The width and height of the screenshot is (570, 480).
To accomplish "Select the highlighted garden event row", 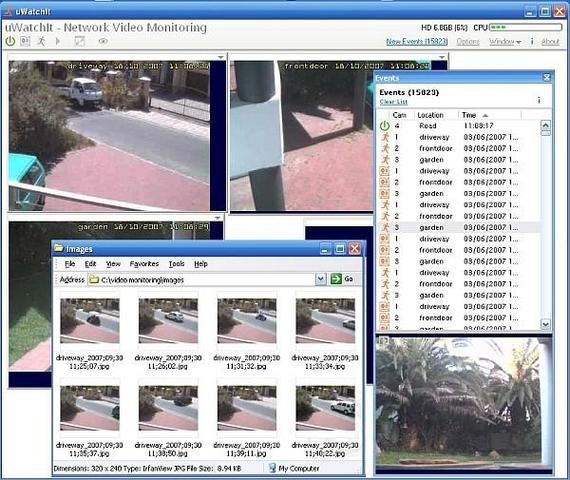I will point(459,228).
